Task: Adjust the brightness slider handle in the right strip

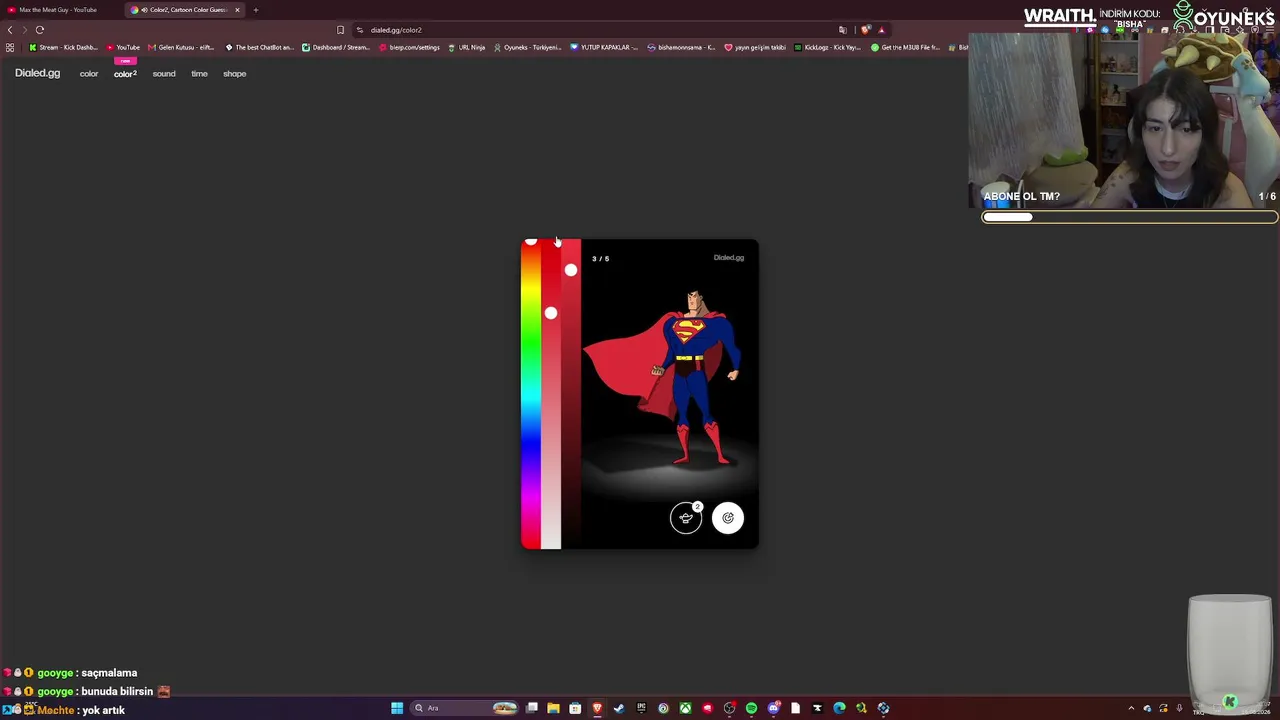Action: coord(570,270)
